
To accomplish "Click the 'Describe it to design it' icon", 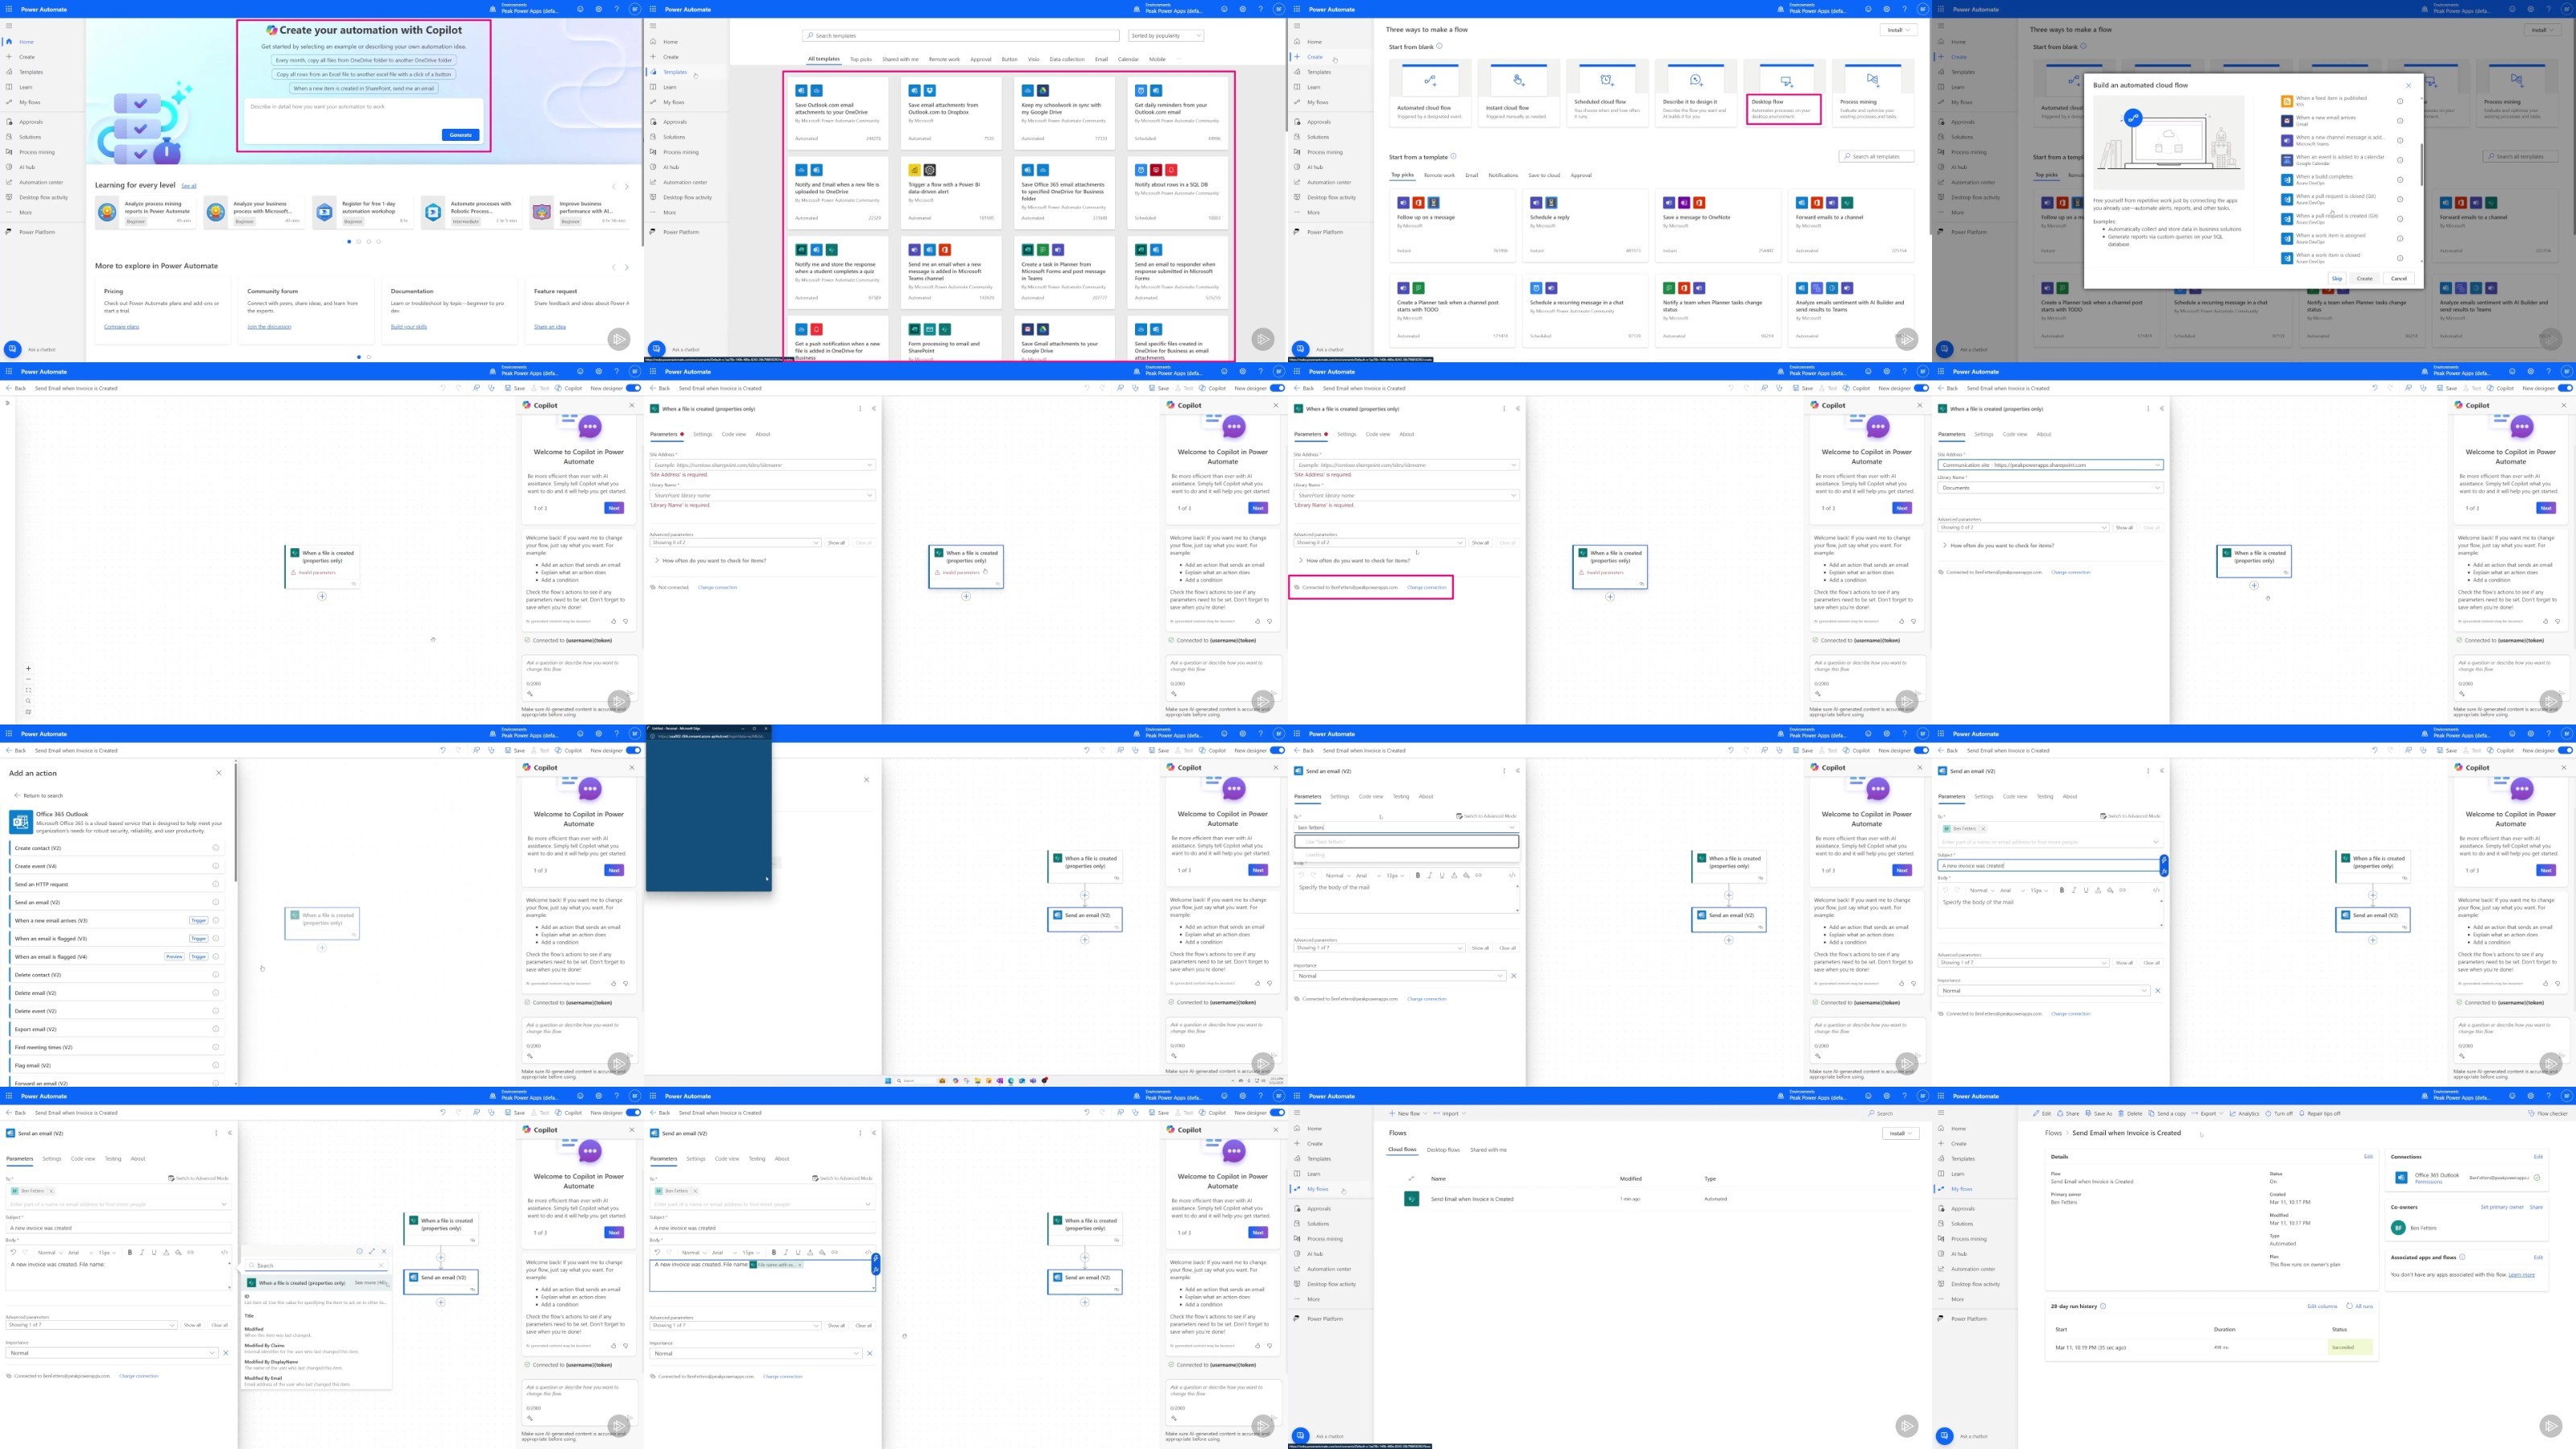I will pyautogui.click(x=1695, y=80).
